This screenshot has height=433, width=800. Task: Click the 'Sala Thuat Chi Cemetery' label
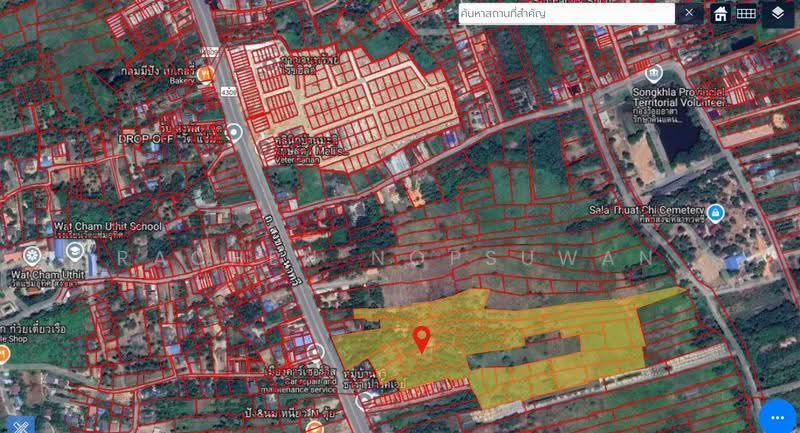pos(646,210)
